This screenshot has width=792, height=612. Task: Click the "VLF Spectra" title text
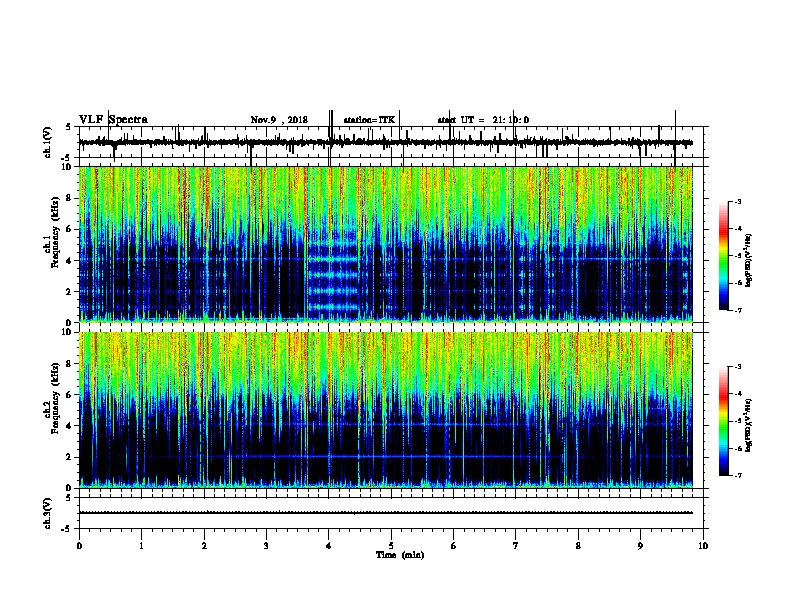(113, 120)
